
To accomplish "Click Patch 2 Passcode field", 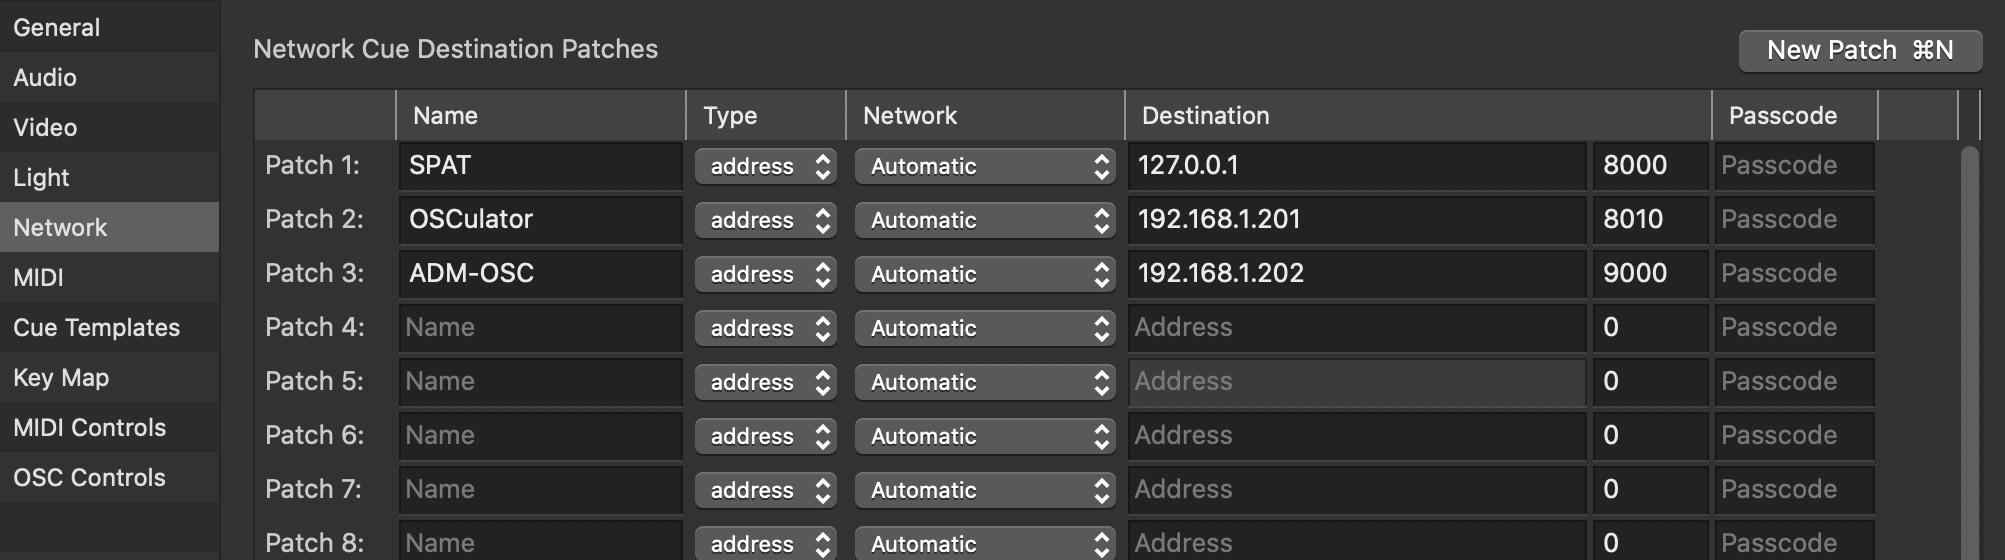I will click(1794, 220).
